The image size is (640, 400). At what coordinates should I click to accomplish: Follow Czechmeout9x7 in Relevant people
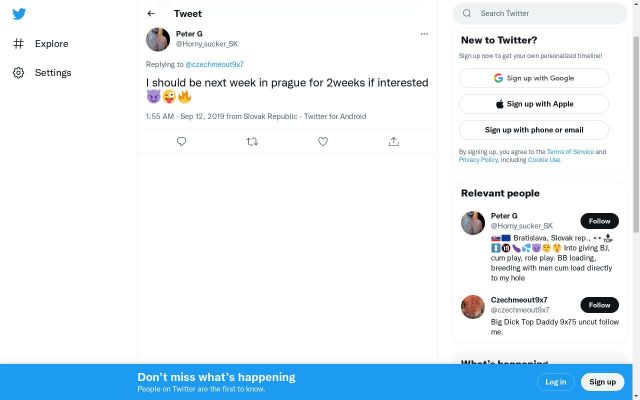click(x=599, y=305)
